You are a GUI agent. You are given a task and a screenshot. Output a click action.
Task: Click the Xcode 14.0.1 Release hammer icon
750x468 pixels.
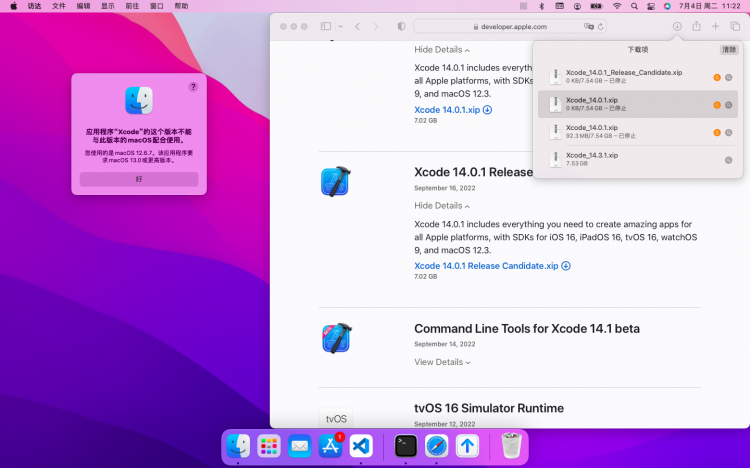(x=336, y=181)
